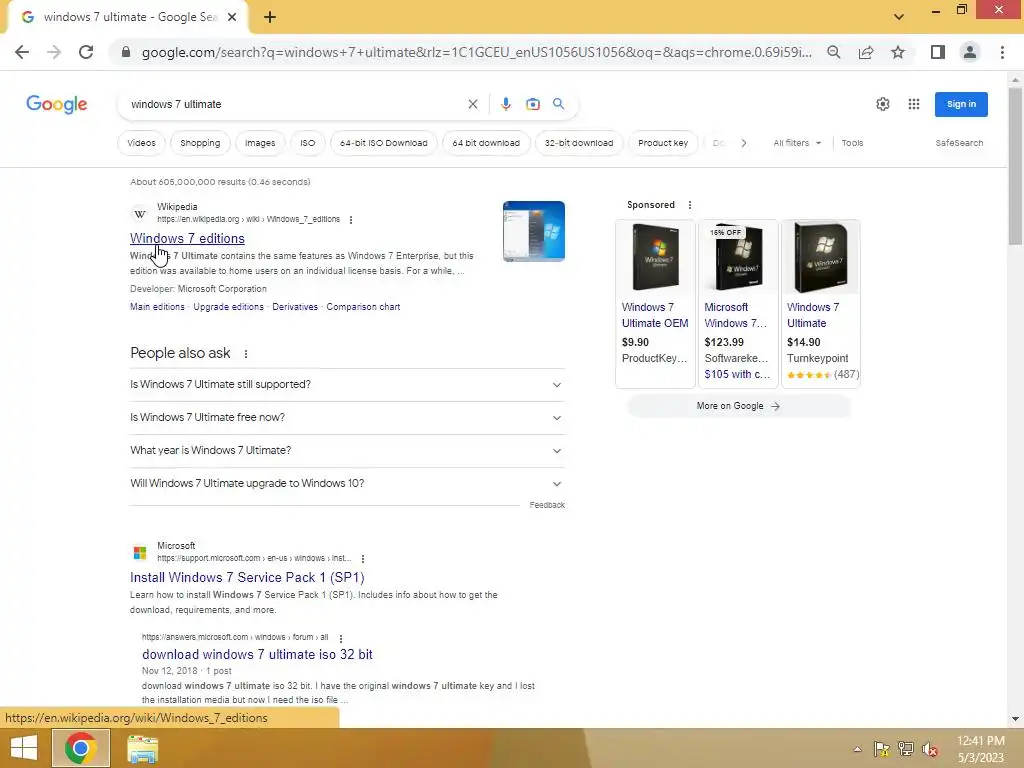This screenshot has width=1024, height=768.
Task: Open the zoom magnifier in address bar
Action: (x=834, y=52)
